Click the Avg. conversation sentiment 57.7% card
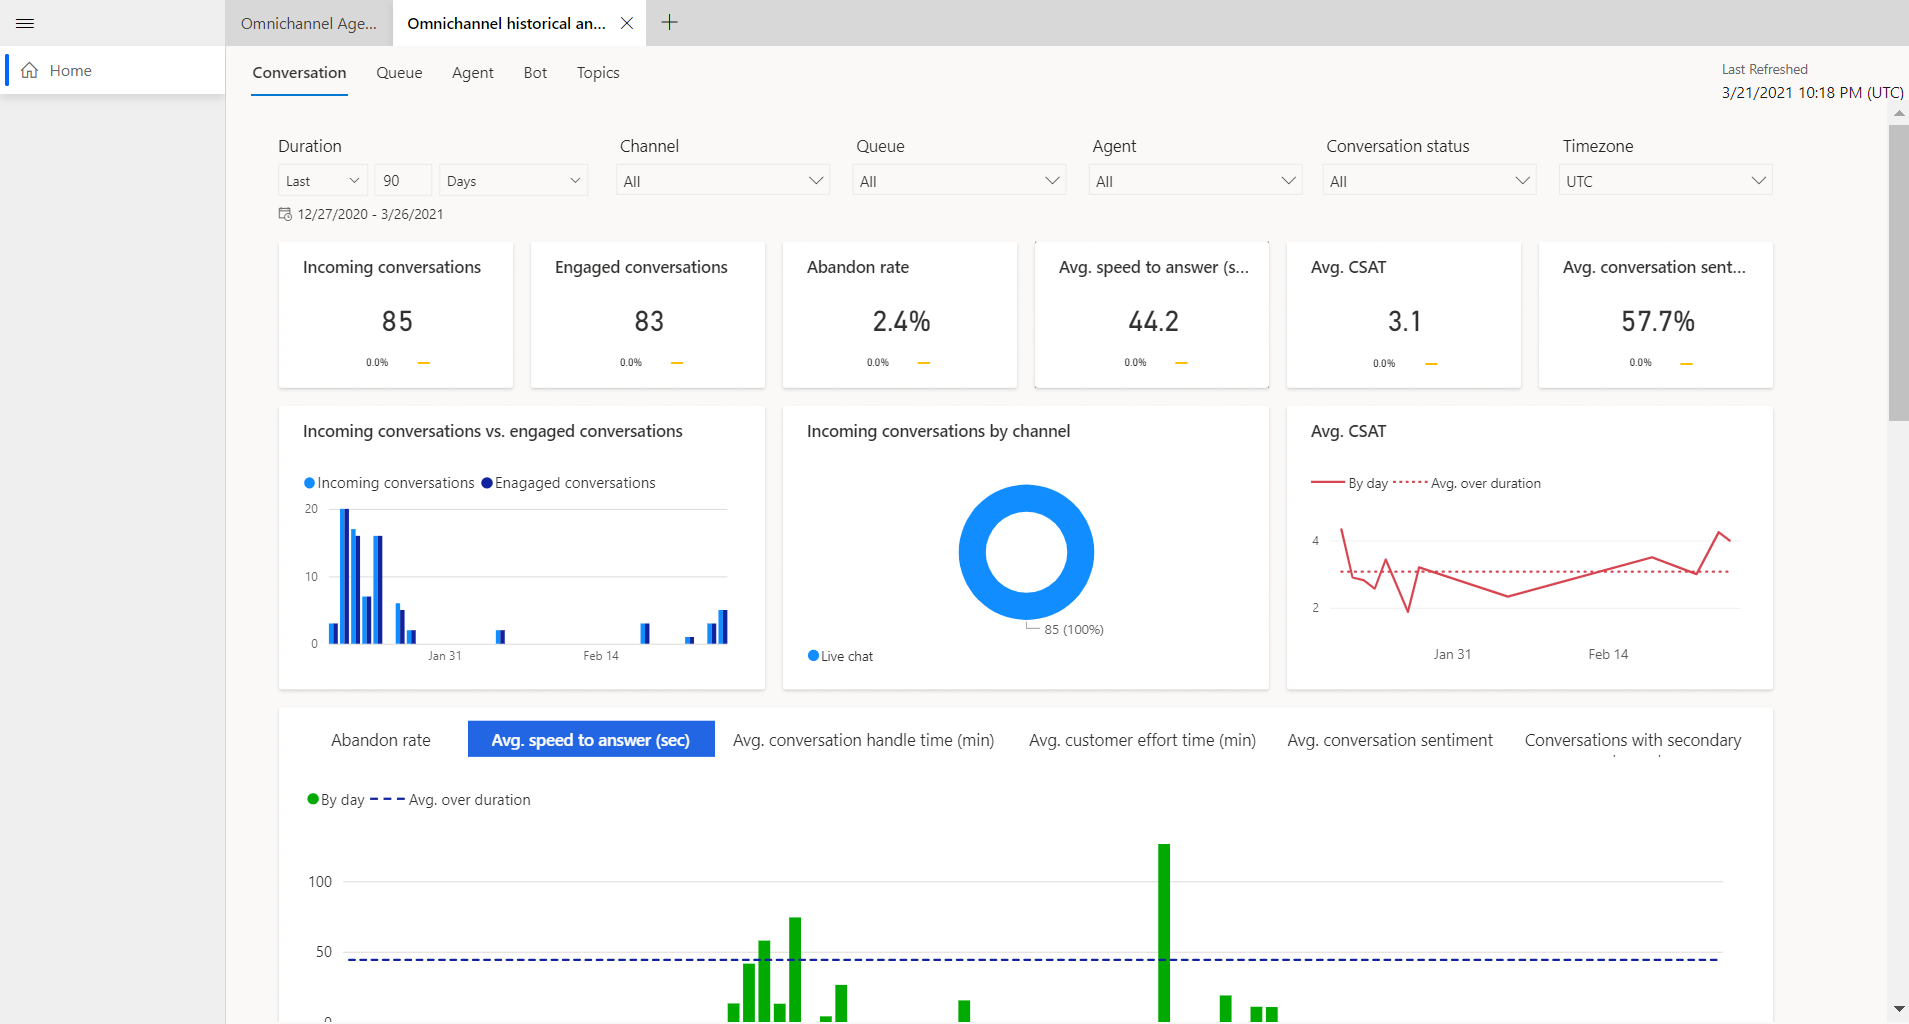 [1656, 314]
